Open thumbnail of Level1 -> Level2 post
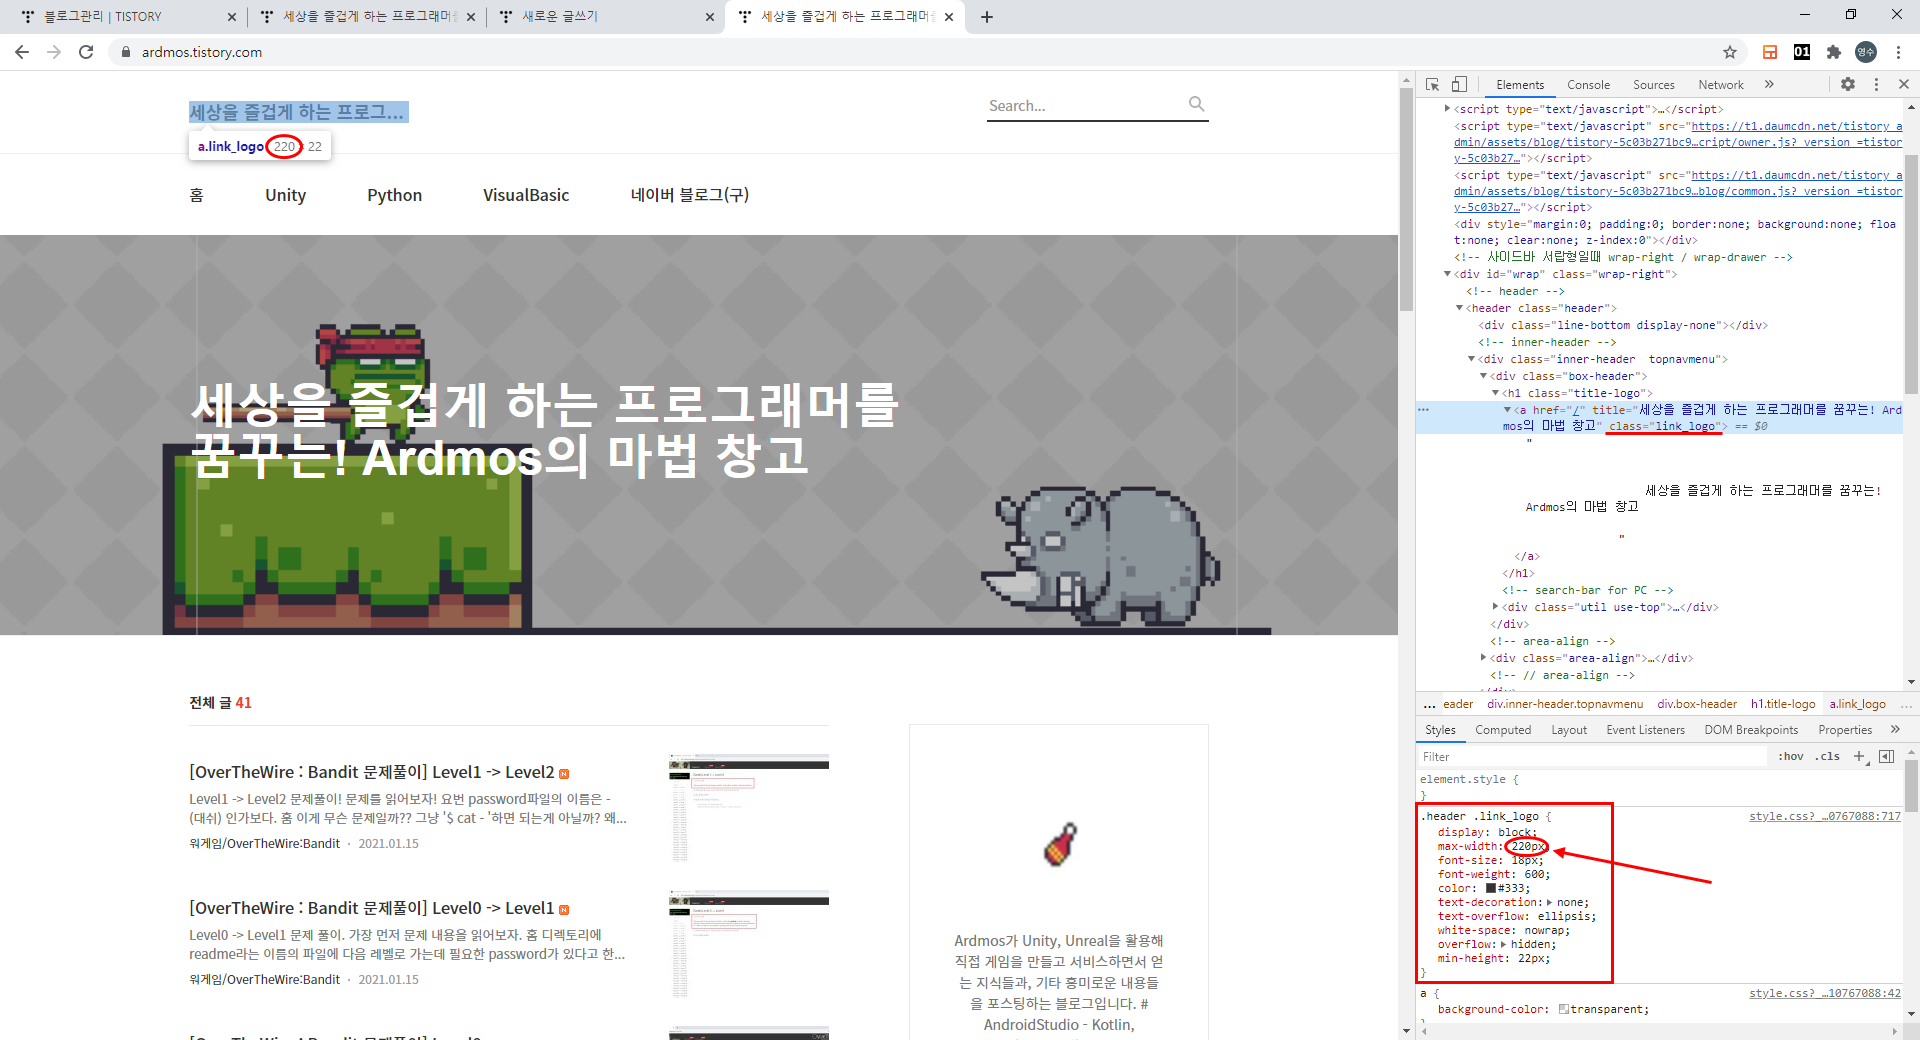1920x1040 pixels. [x=749, y=808]
